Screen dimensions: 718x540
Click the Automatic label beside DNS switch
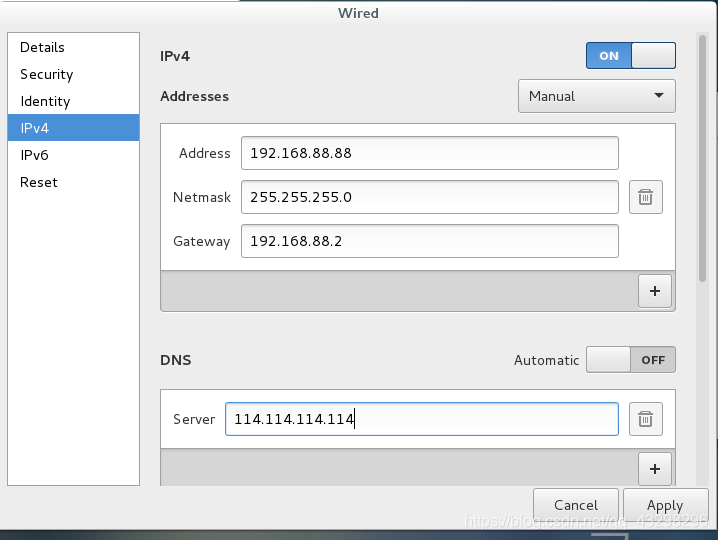point(546,360)
